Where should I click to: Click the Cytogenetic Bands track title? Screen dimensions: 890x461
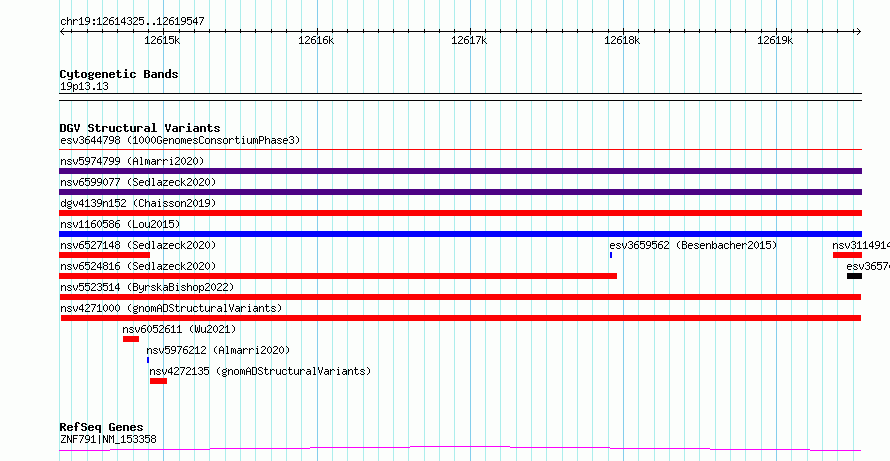coord(119,74)
